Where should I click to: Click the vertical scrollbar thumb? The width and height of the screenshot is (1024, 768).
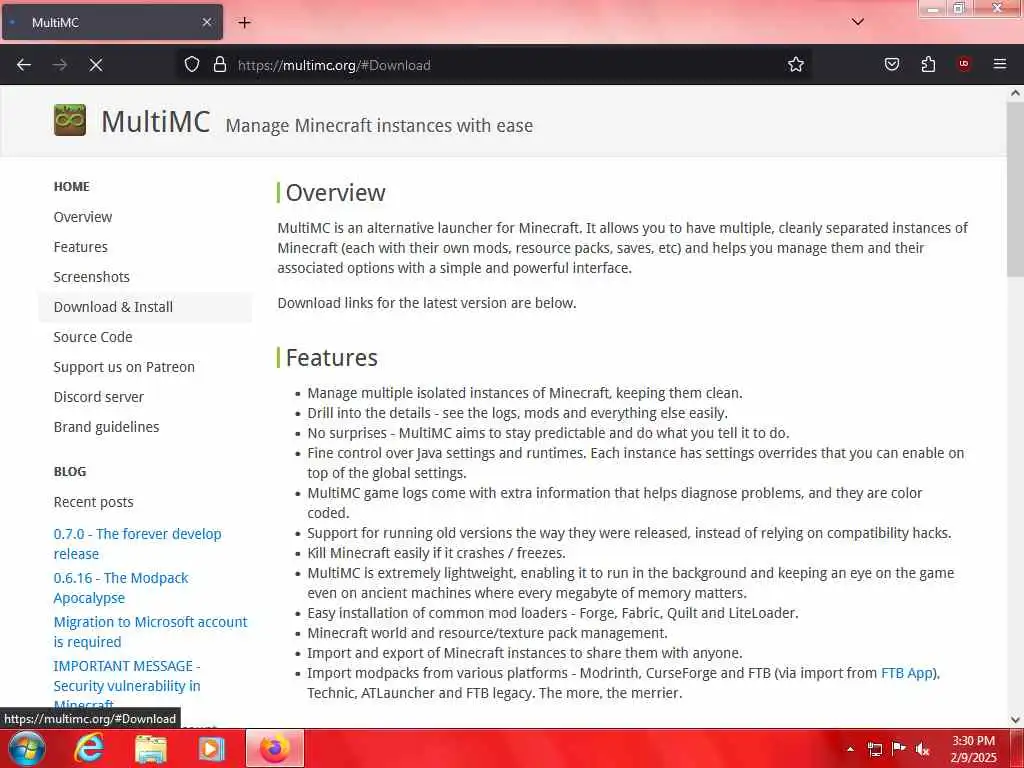point(1015,189)
